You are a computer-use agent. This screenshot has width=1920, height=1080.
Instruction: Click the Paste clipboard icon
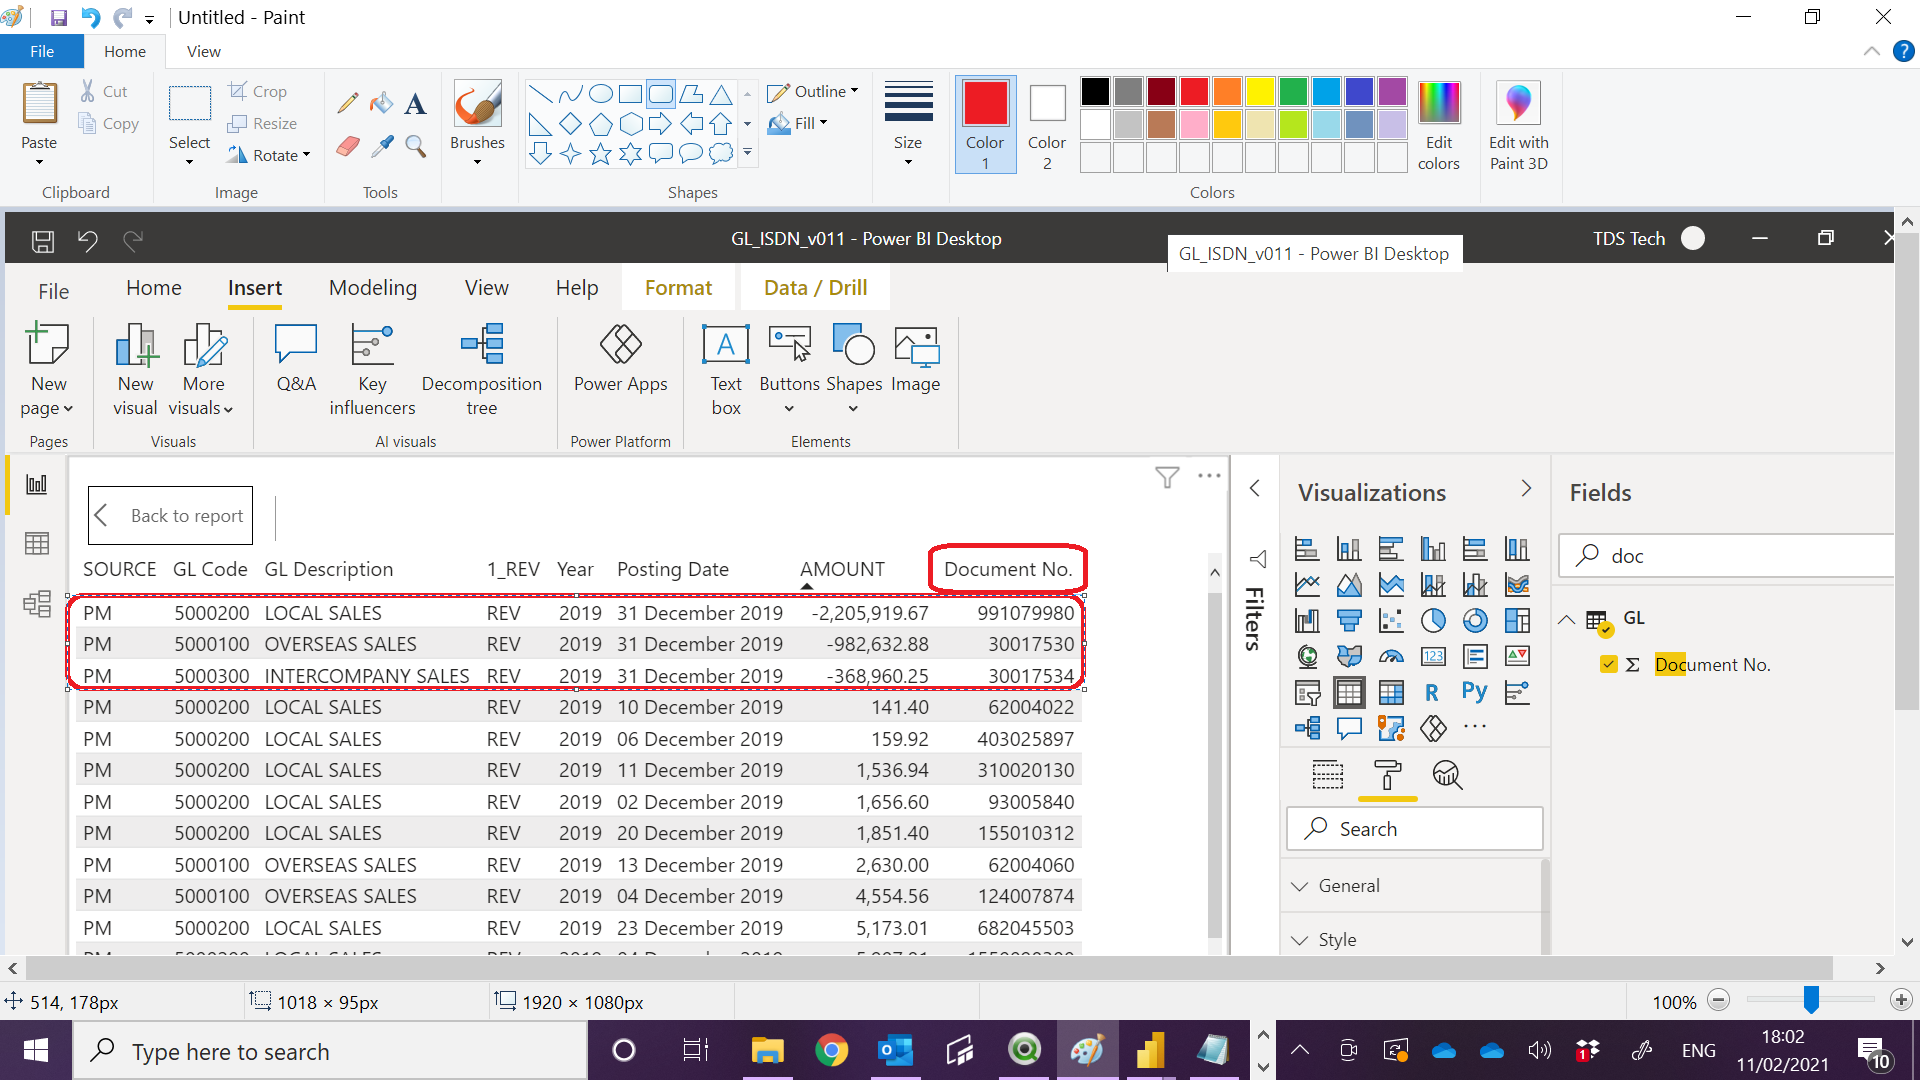point(40,104)
